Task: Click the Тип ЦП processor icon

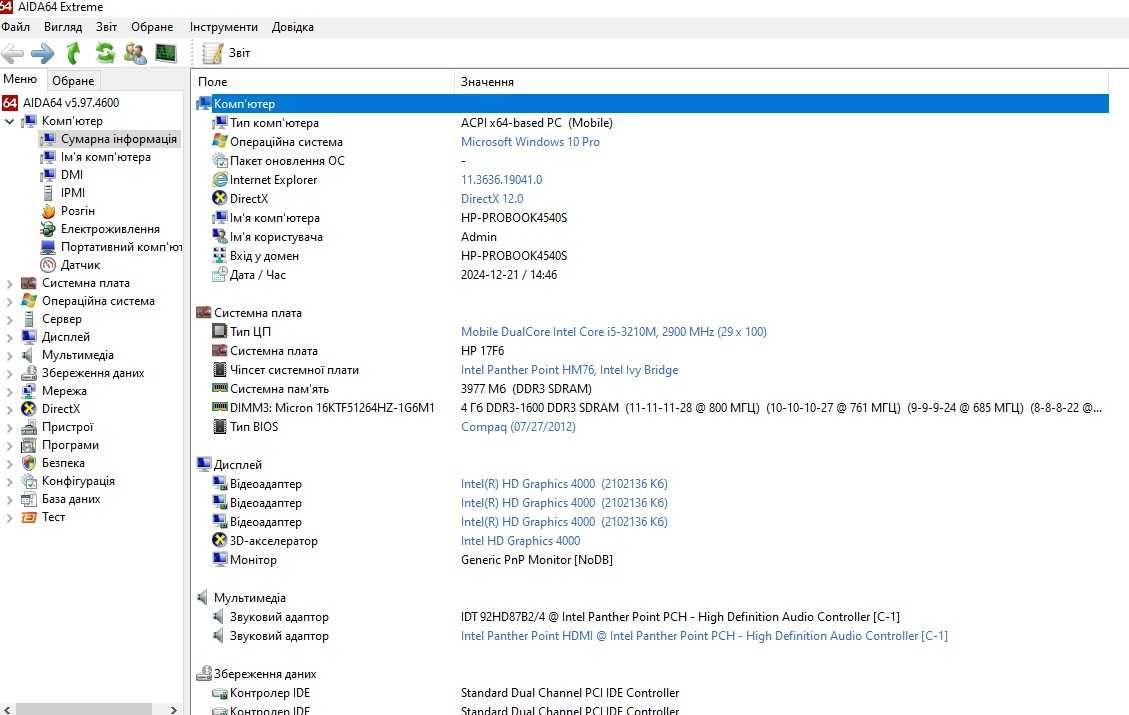Action: (x=220, y=331)
